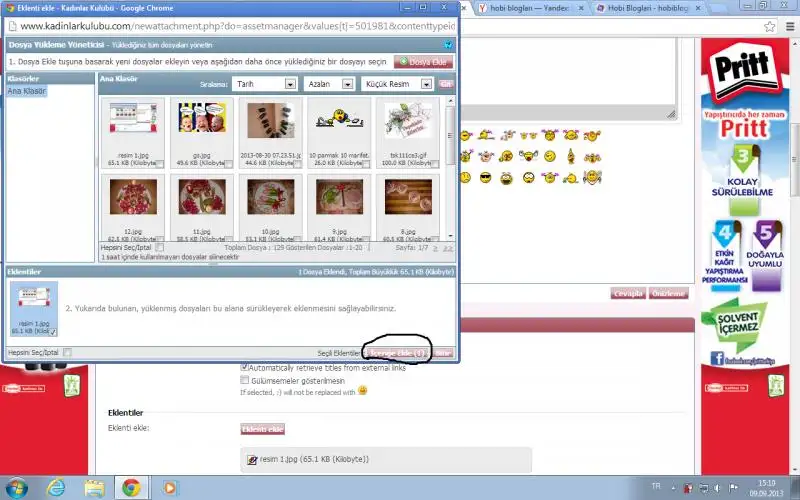Open the 10.jpg thumbnail
The width and height of the screenshot is (800, 500).
[x=270, y=196]
